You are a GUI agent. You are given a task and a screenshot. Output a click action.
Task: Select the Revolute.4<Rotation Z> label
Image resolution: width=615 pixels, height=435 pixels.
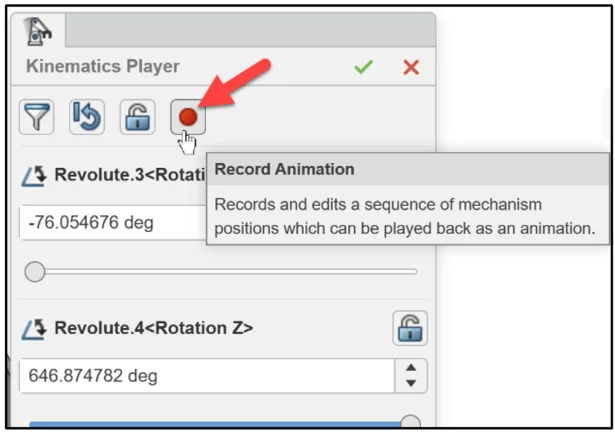point(153,327)
